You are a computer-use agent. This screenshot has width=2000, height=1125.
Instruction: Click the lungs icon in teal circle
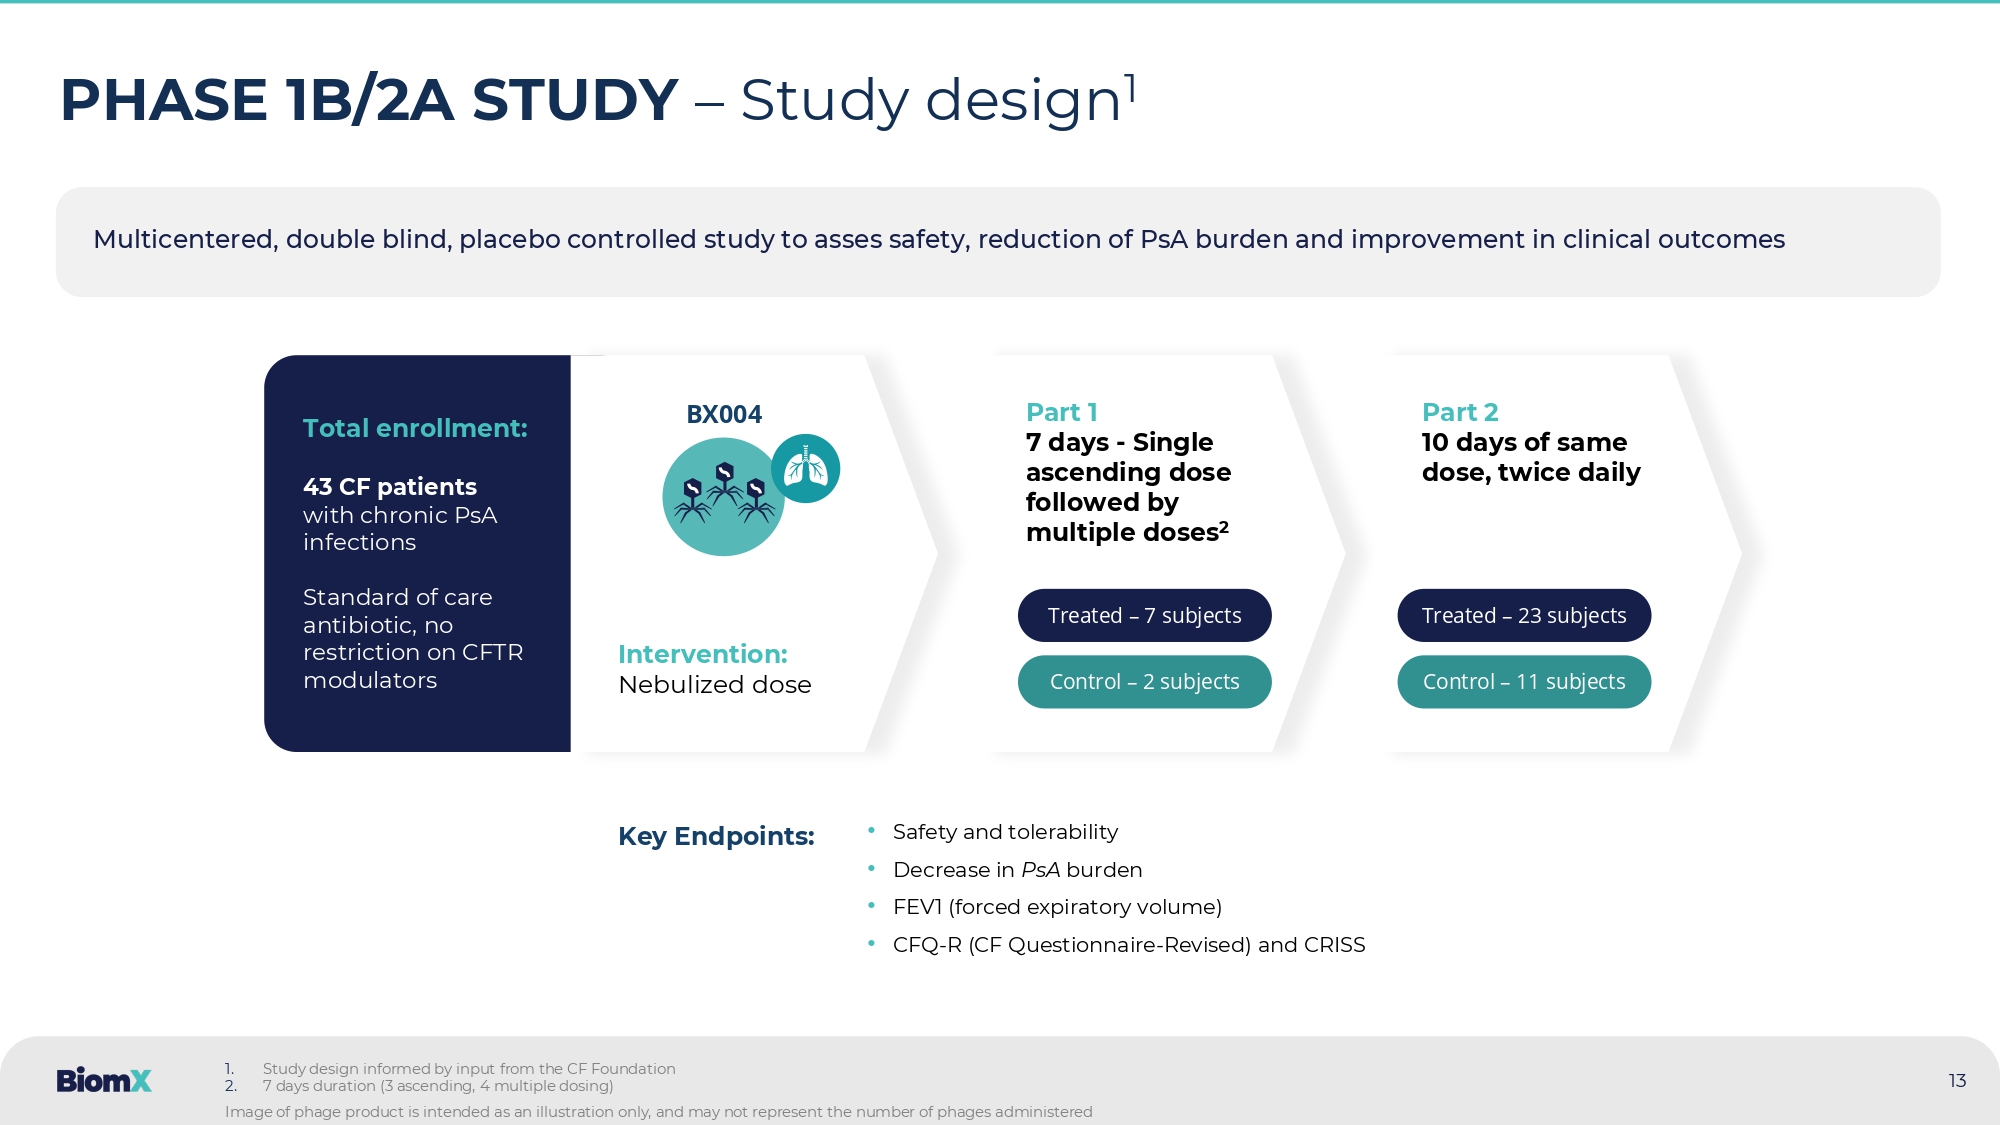pos(806,469)
